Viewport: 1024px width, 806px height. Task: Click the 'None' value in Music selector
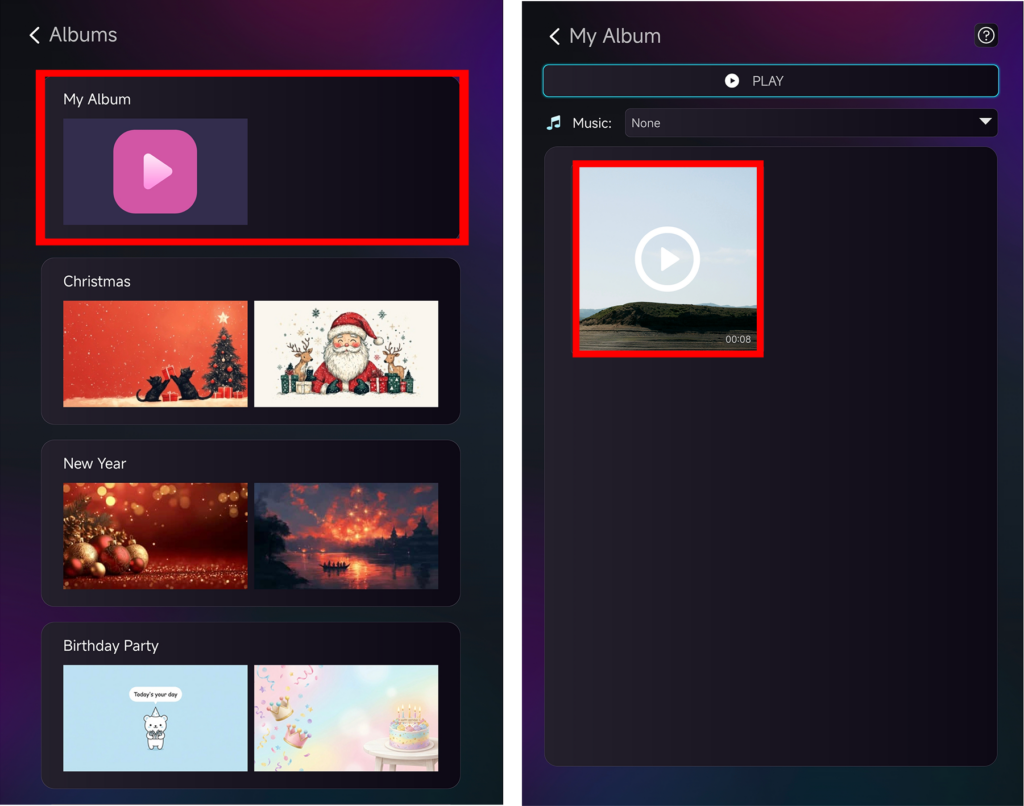click(x=646, y=123)
